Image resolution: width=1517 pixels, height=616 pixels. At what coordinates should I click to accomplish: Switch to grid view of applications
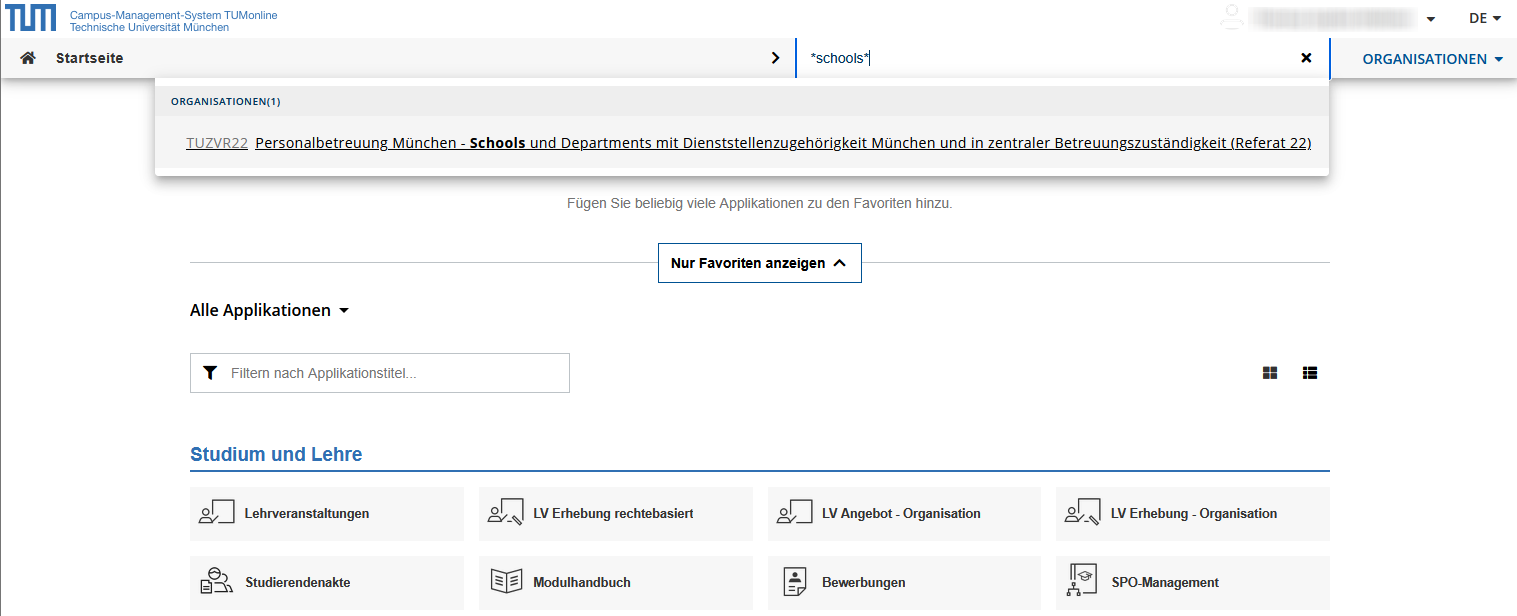[x=1270, y=373]
